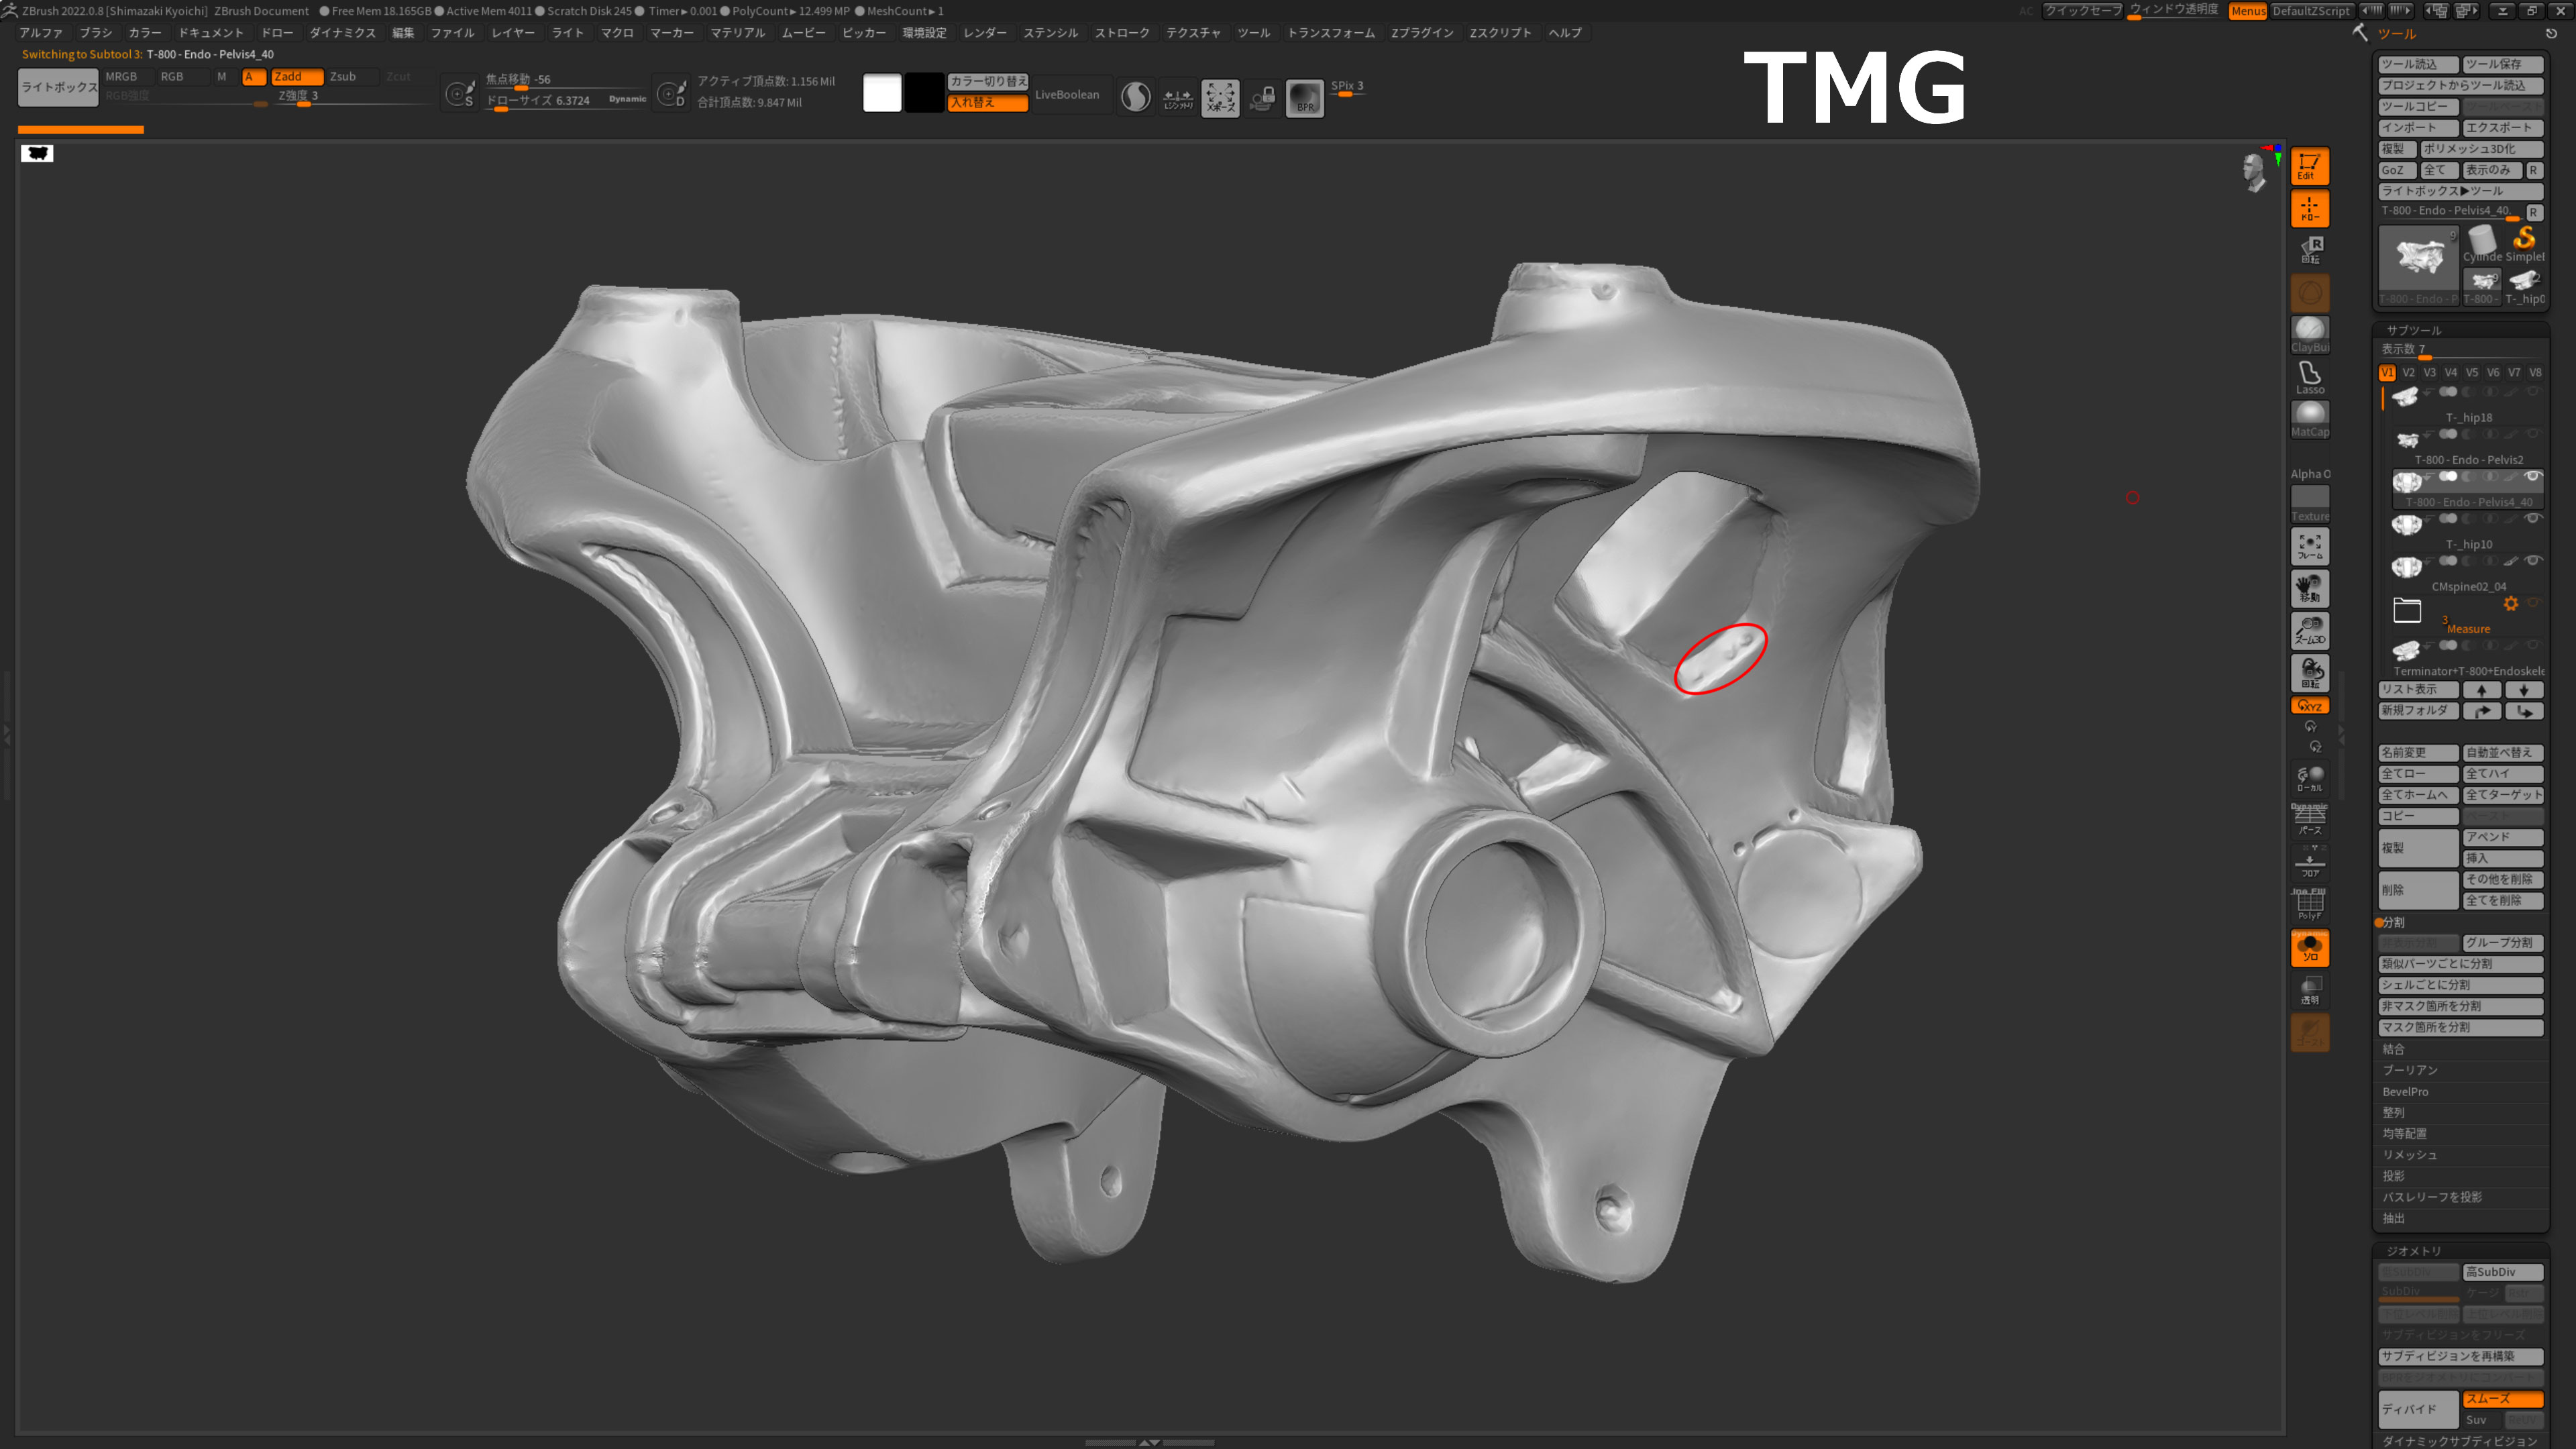This screenshot has width=2576, height=1449.
Task: Expand the BevelPro section
Action: pyautogui.click(x=2405, y=1092)
